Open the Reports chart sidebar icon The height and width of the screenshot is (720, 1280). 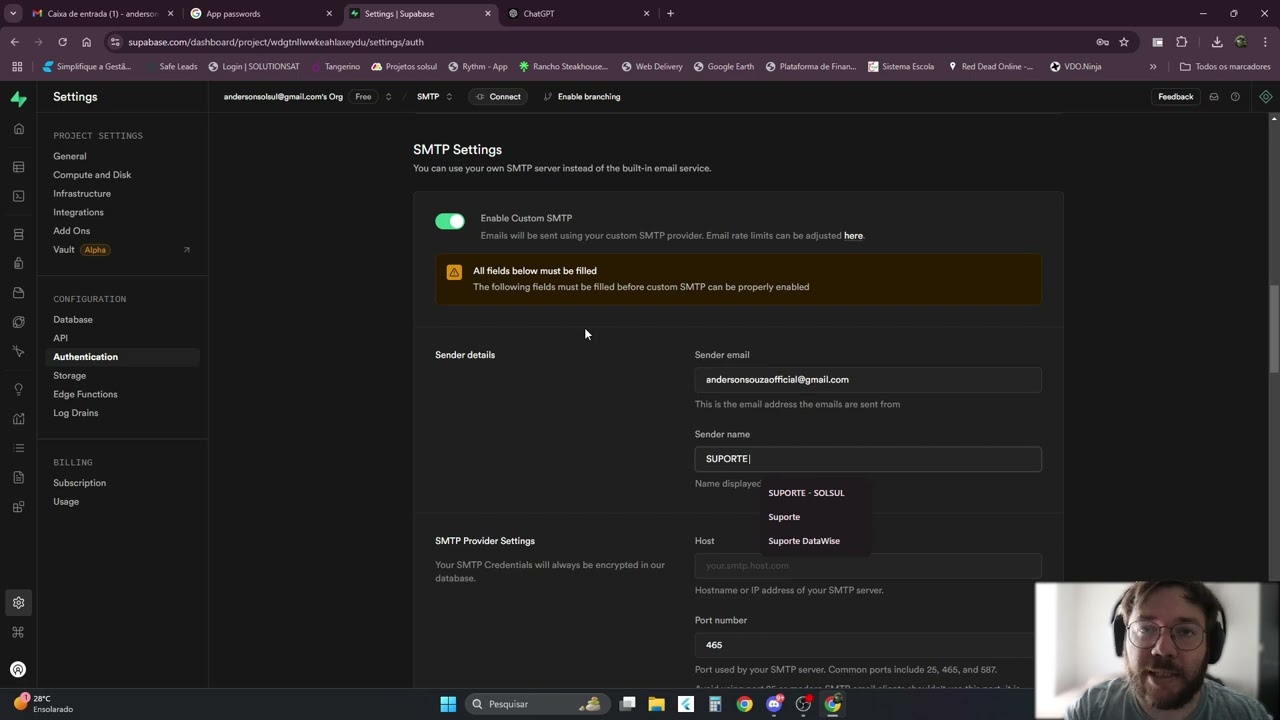(x=18, y=419)
